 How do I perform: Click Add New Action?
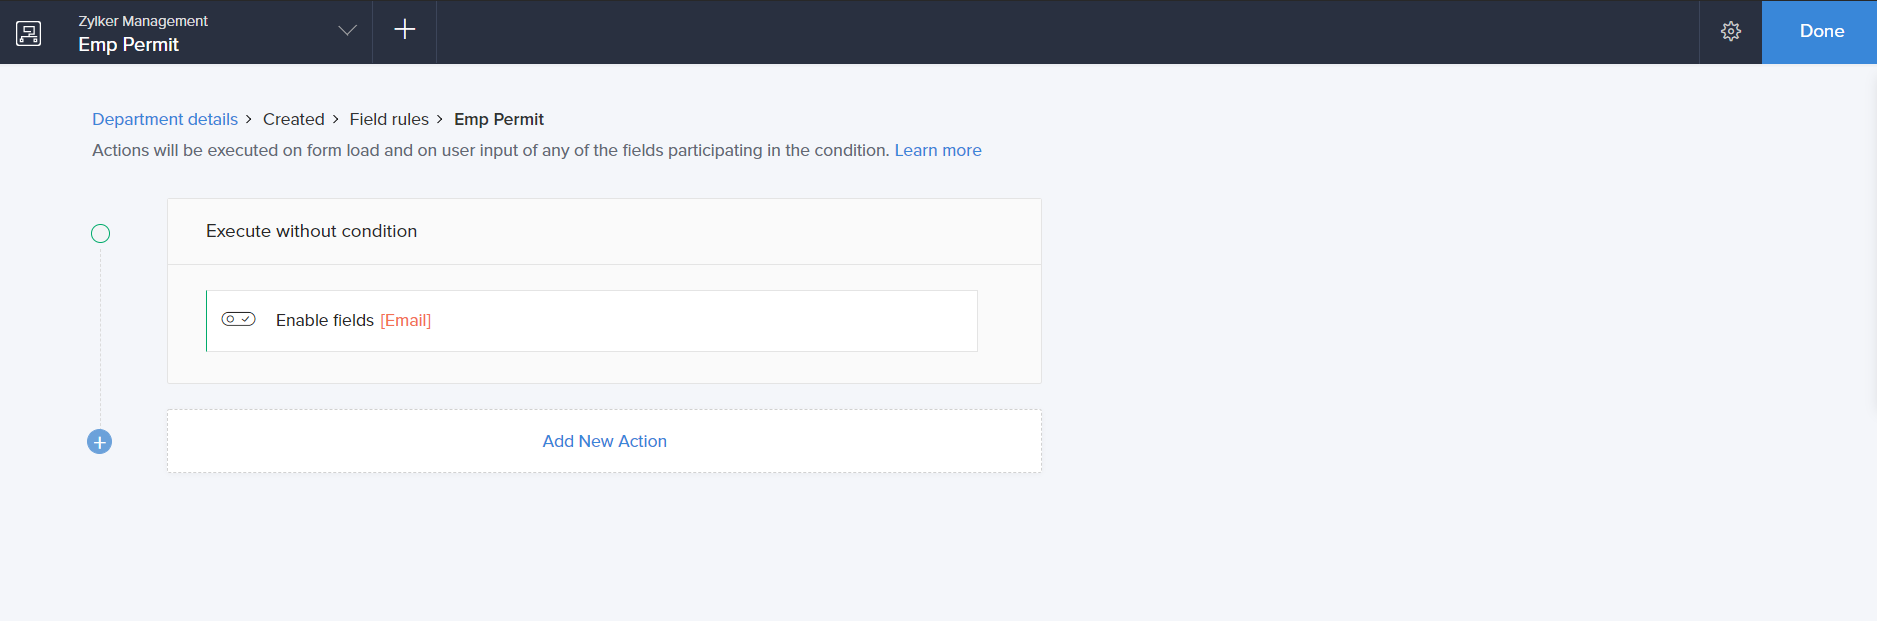pyautogui.click(x=604, y=442)
